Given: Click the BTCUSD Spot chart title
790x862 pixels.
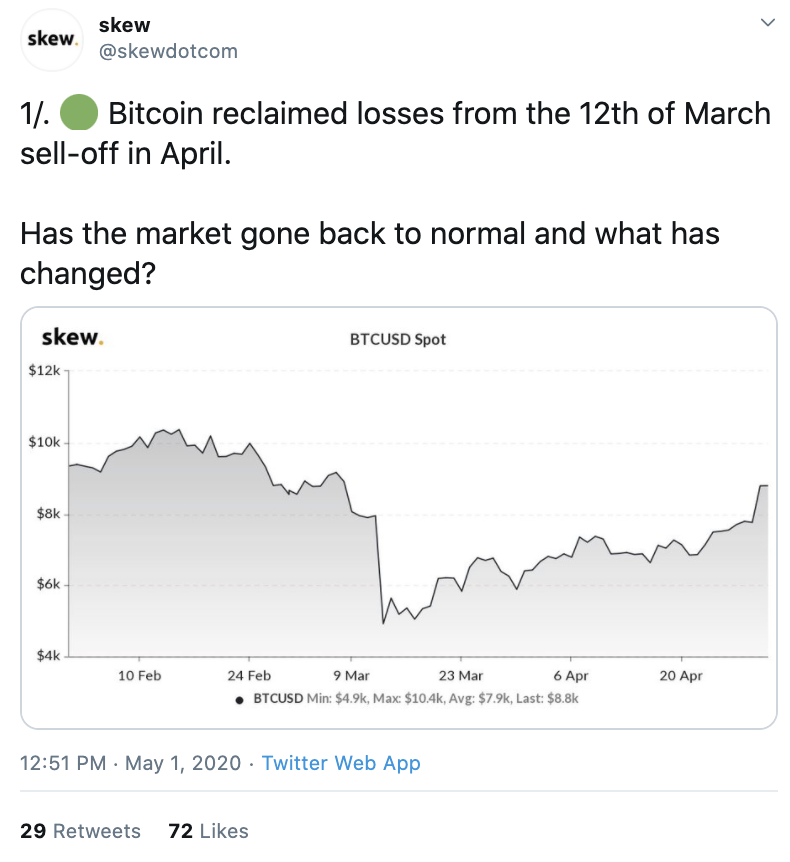Looking at the screenshot, I should [398, 339].
